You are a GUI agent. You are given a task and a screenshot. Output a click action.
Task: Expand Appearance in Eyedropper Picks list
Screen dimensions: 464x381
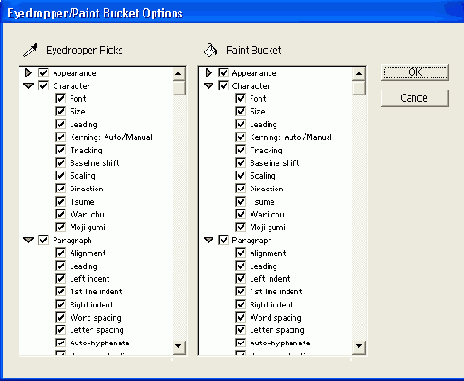[x=28, y=72]
